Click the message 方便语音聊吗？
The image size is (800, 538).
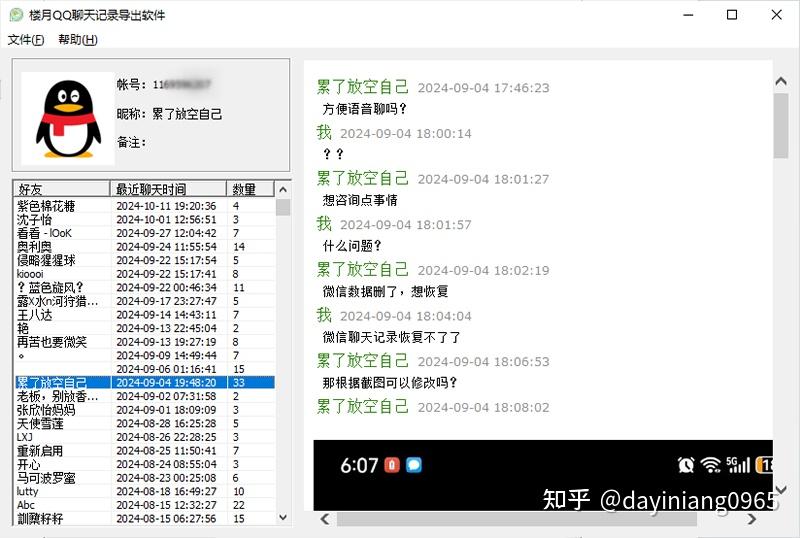365,109
